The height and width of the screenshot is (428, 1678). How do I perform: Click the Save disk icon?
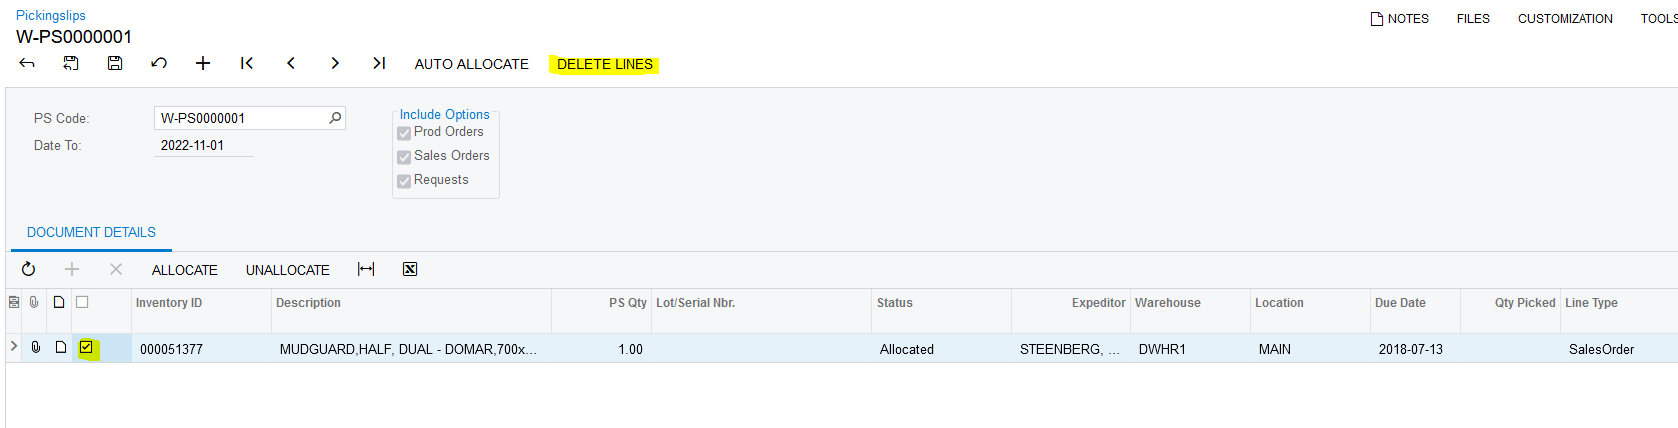click(x=115, y=63)
